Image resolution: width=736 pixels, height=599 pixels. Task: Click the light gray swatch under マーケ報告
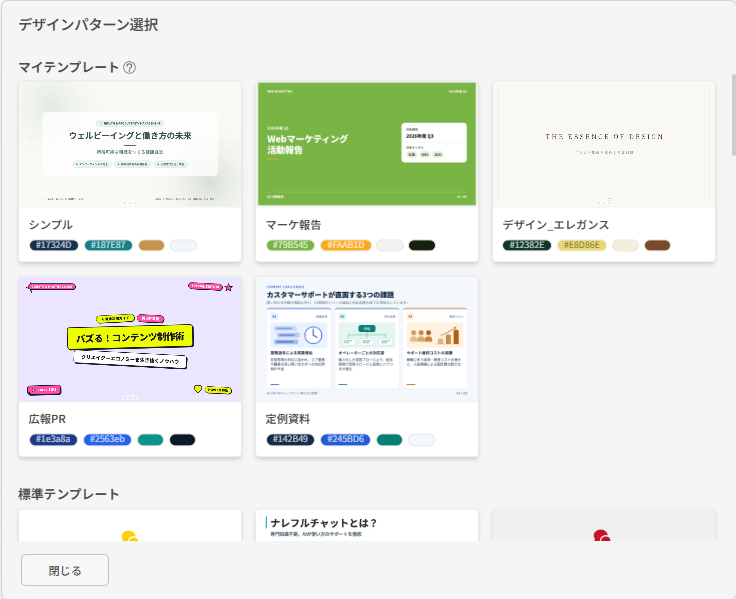coord(390,245)
